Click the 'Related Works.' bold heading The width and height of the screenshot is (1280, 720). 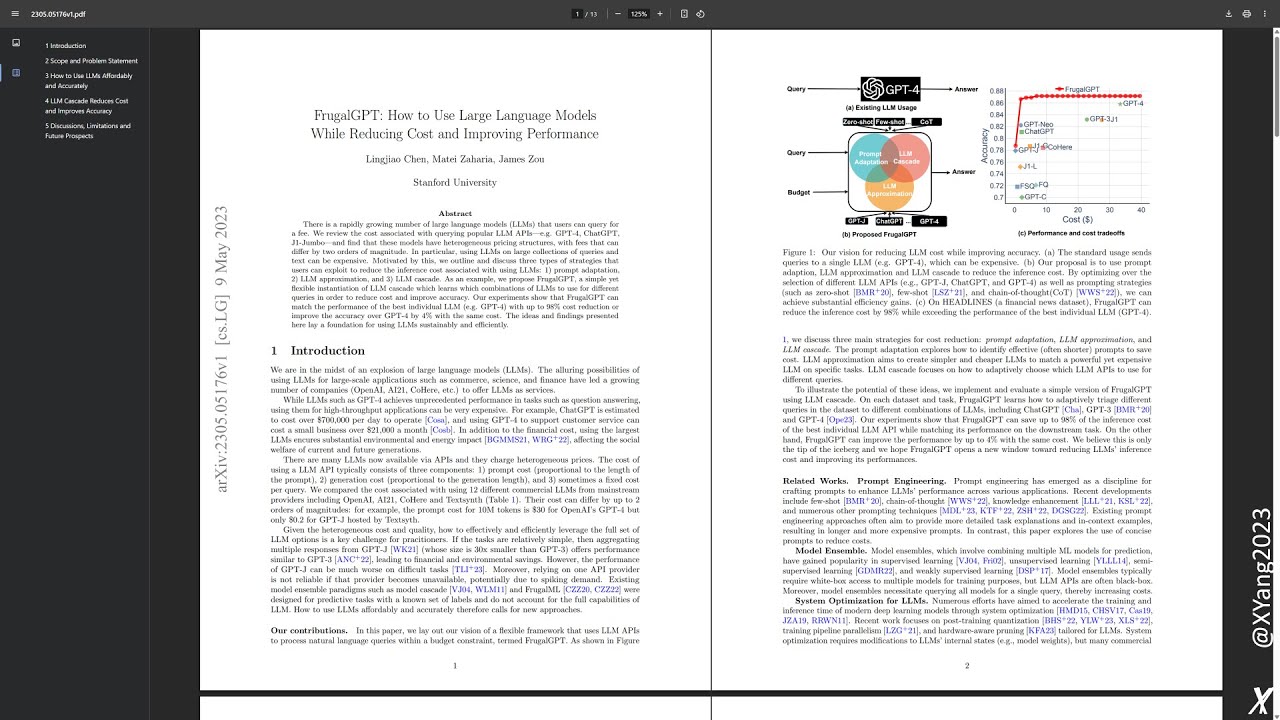point(815,481)
